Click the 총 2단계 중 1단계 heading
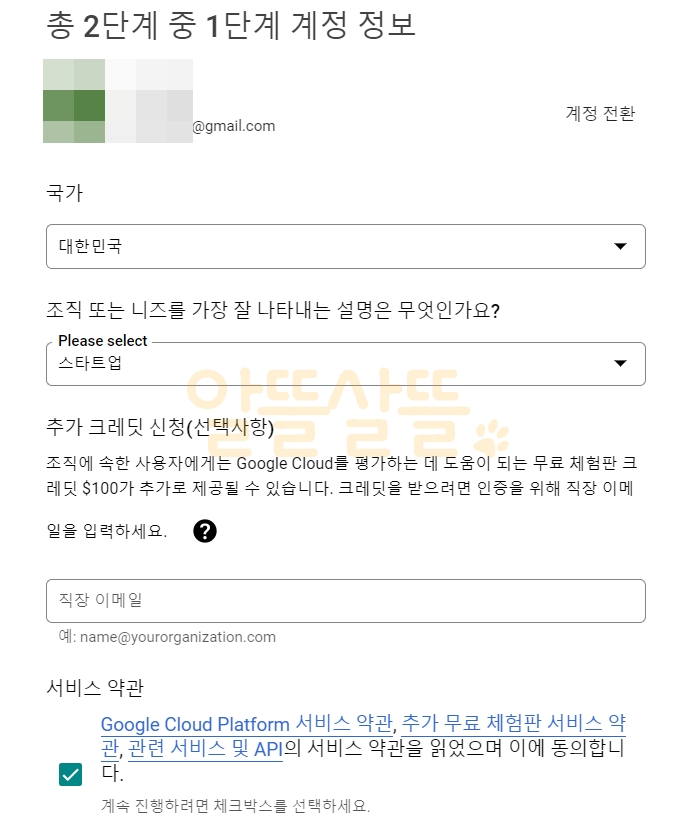Image resolution: width=696 pixels, height=824 pixels. [231, 26]
